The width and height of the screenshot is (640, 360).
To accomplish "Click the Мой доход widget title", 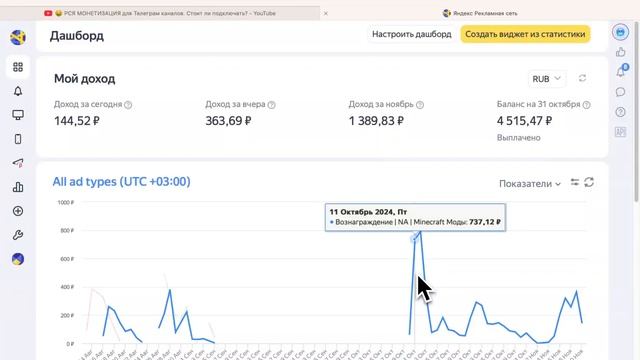I will click(84, 79).
